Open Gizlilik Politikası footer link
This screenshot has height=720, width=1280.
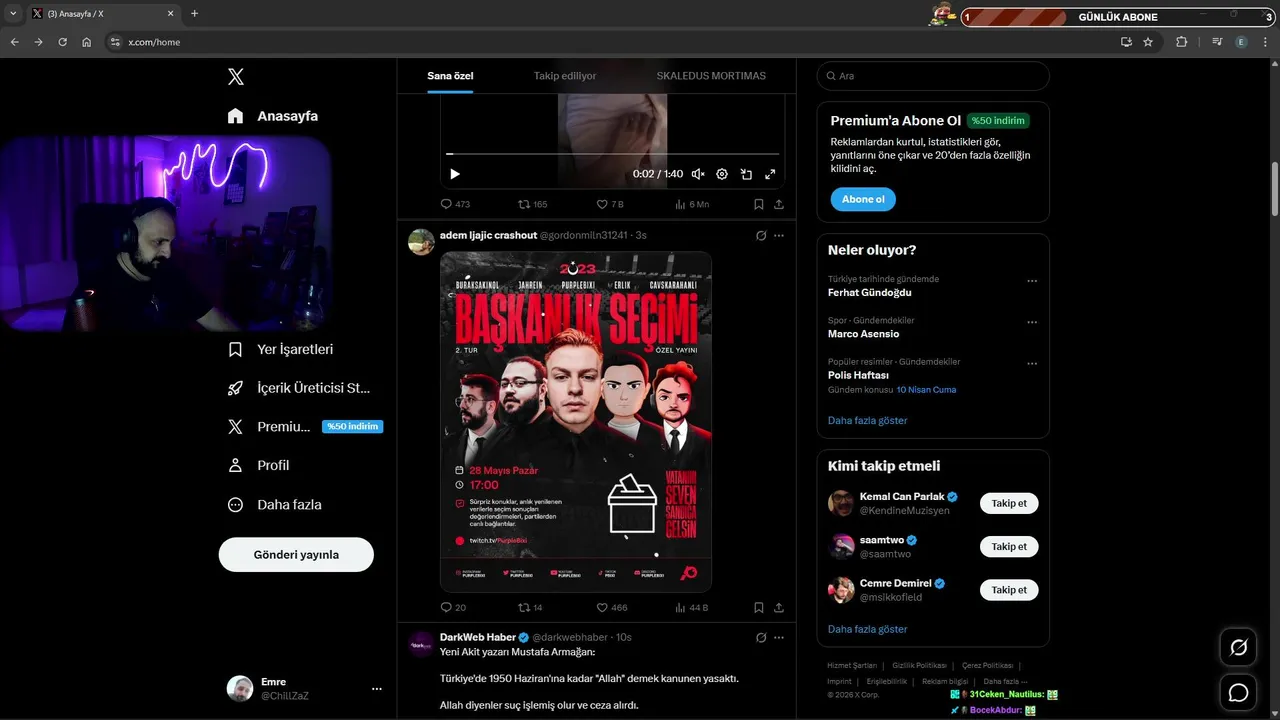pos(919,665)
